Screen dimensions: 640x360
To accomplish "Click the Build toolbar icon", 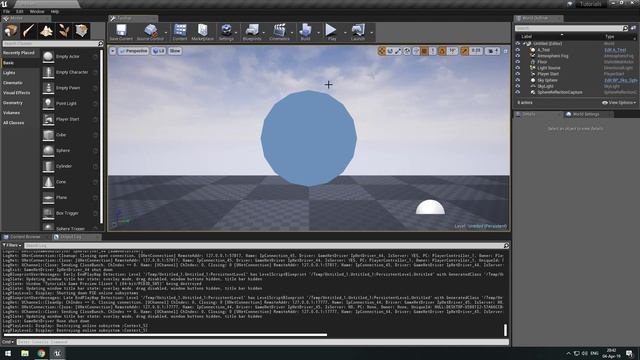I will 305,32.
